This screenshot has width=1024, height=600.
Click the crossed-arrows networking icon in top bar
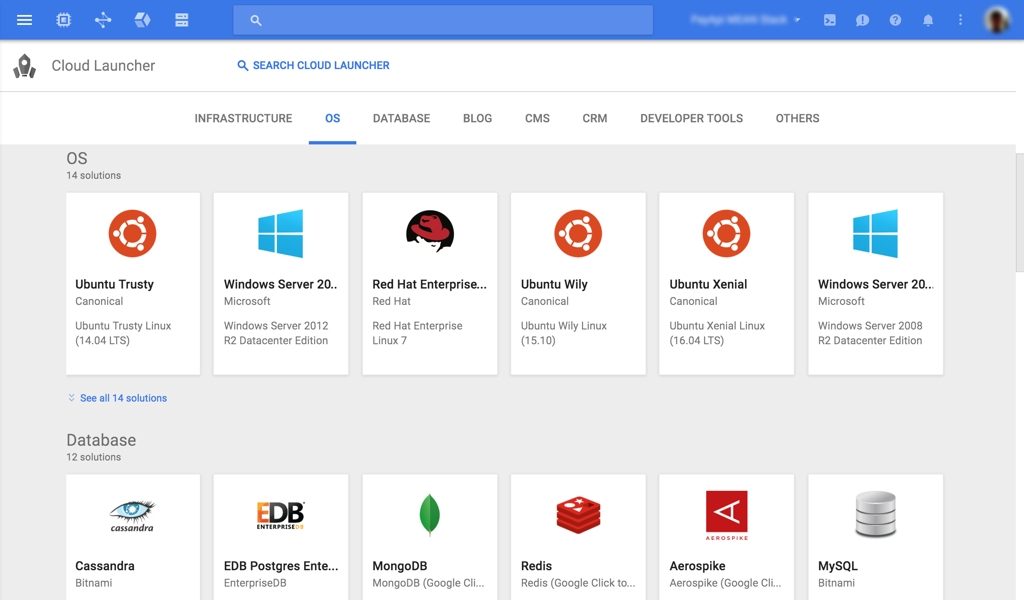click(x=103, y=20)
